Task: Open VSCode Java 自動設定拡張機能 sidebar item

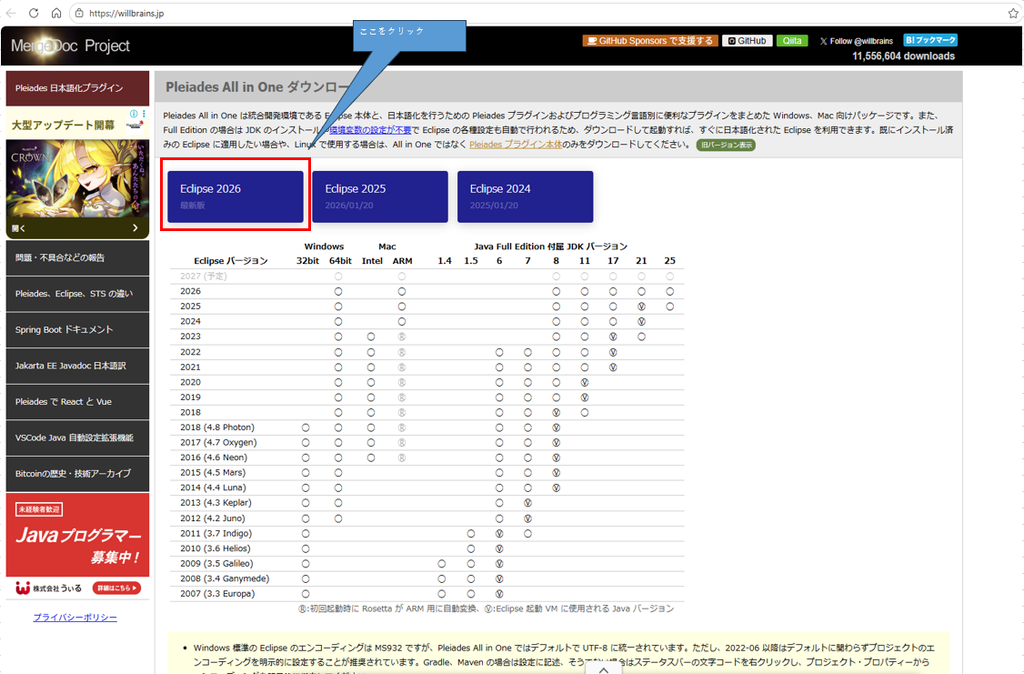Action: click(x=78, y=438)
